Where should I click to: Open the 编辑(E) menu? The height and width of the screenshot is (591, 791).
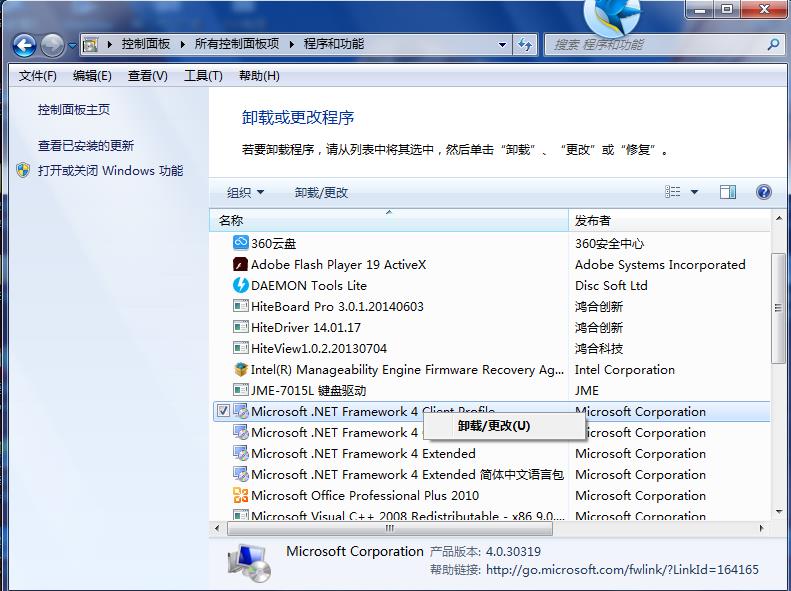[x=92, y=76]
